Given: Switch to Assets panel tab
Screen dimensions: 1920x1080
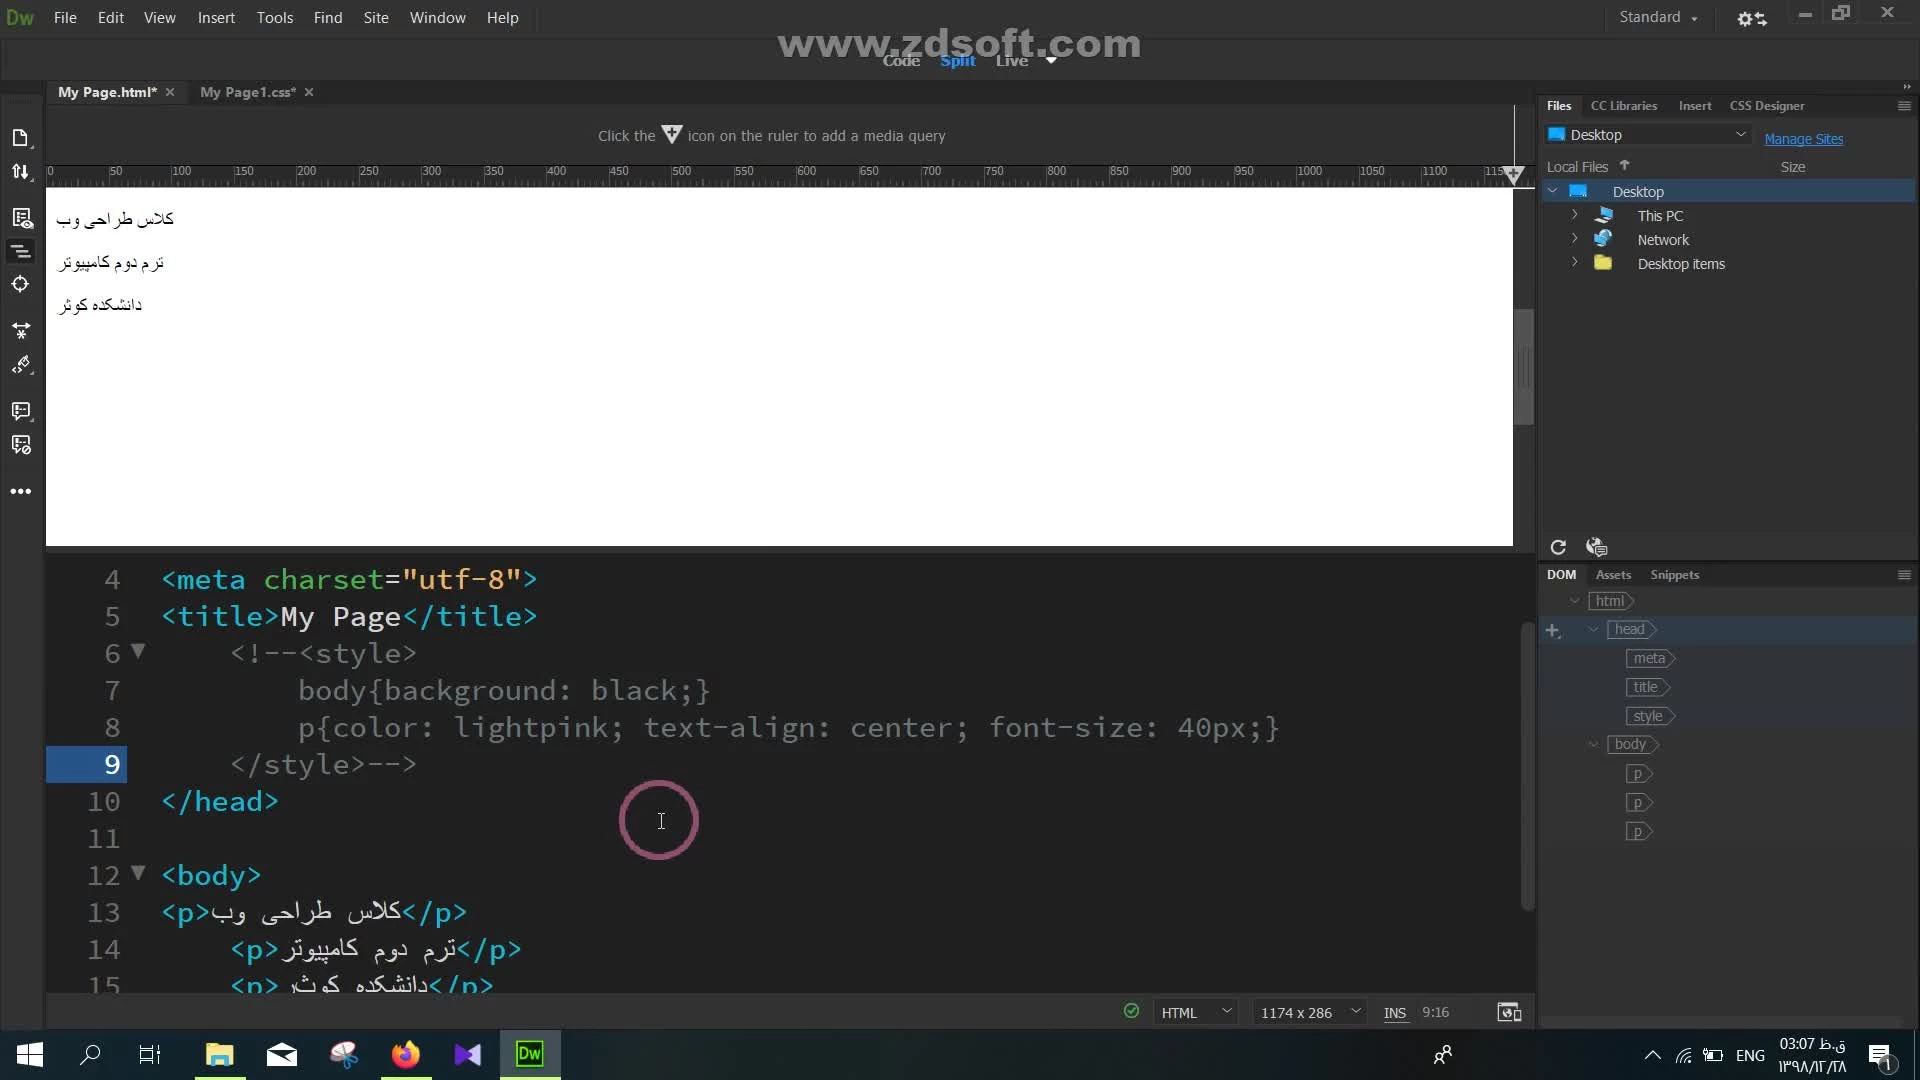Looking at the screenshot, I should (x=1613, y=575).
